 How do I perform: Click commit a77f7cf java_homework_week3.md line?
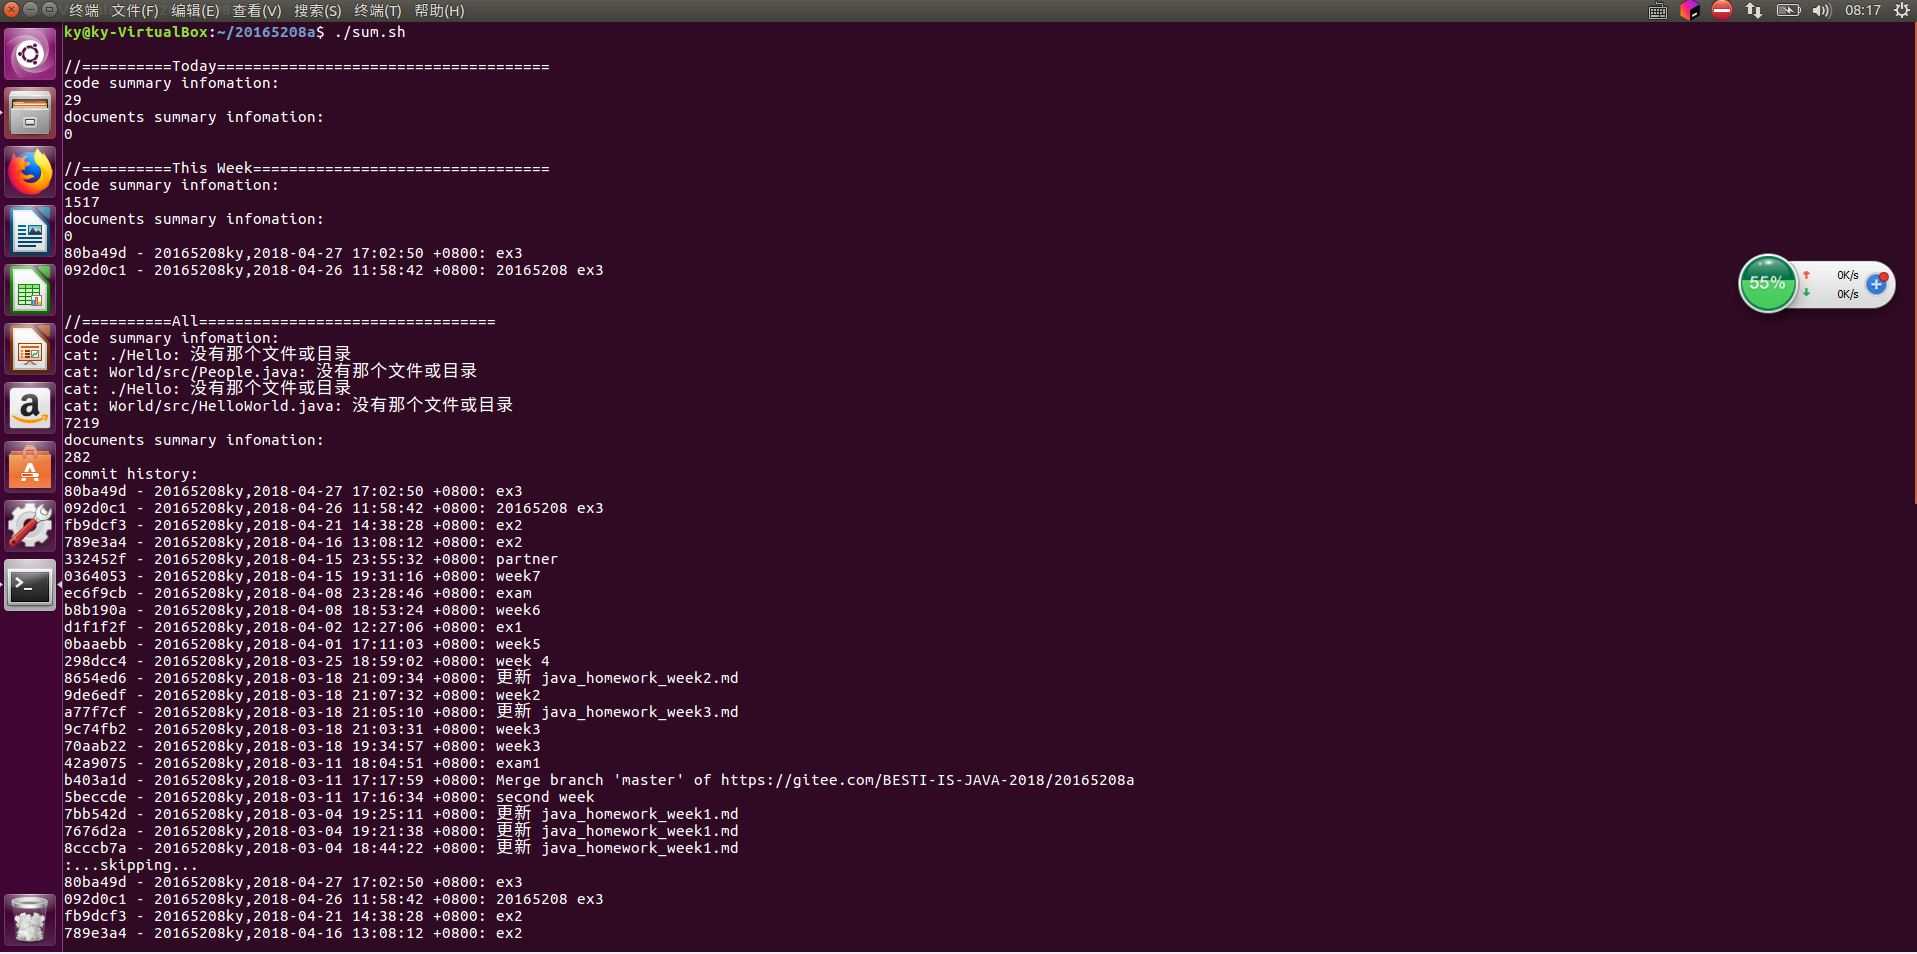tap(401, 713)
